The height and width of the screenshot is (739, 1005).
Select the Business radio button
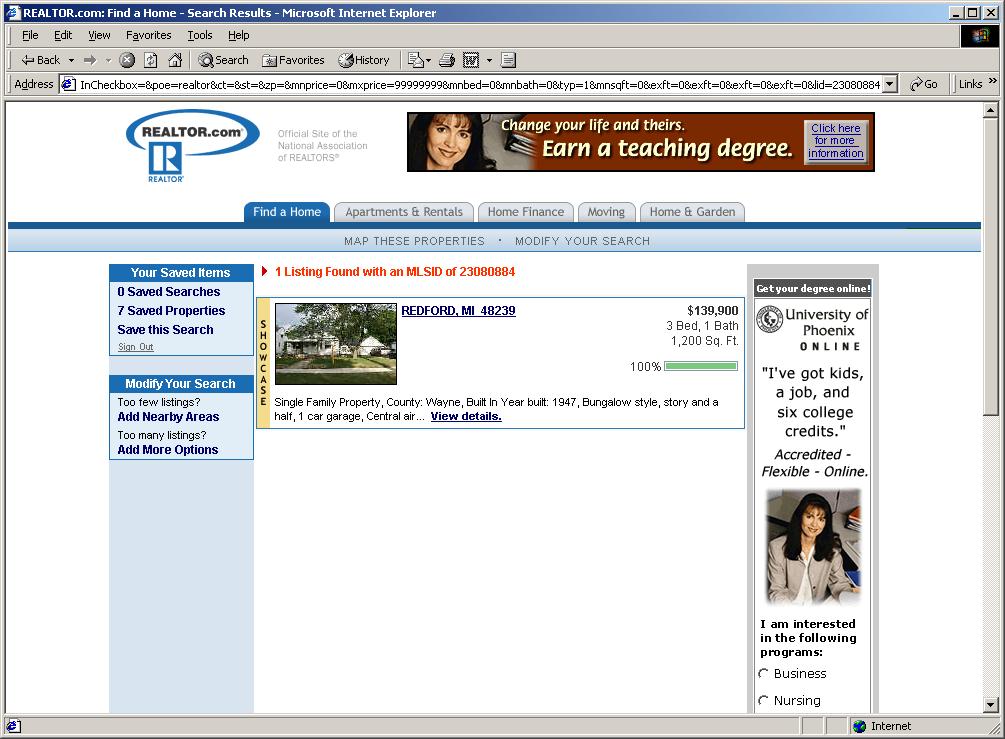pos(764,674)
